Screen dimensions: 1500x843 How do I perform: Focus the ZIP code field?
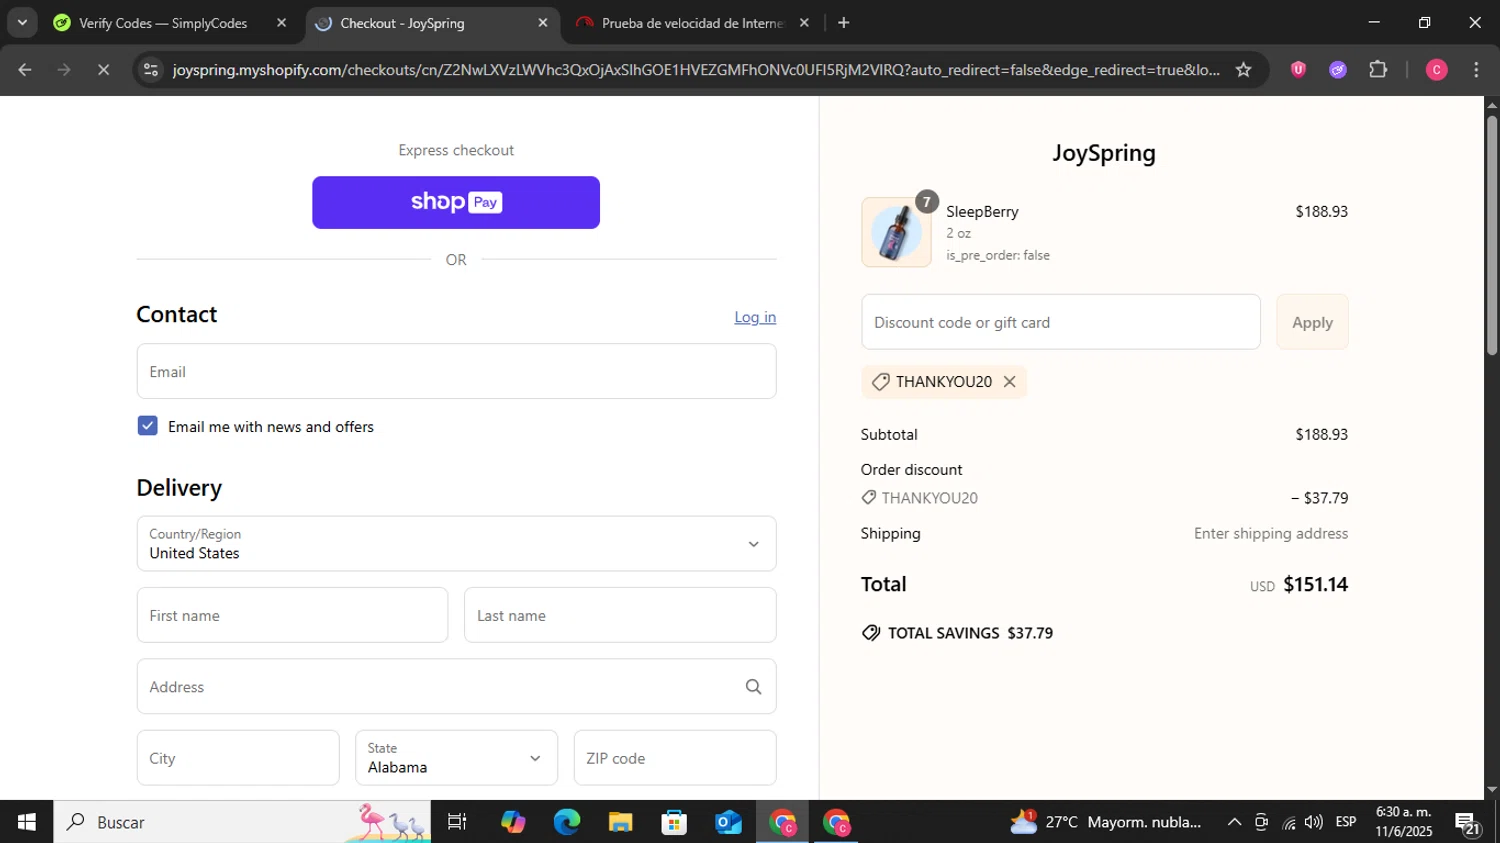(675, 758)
